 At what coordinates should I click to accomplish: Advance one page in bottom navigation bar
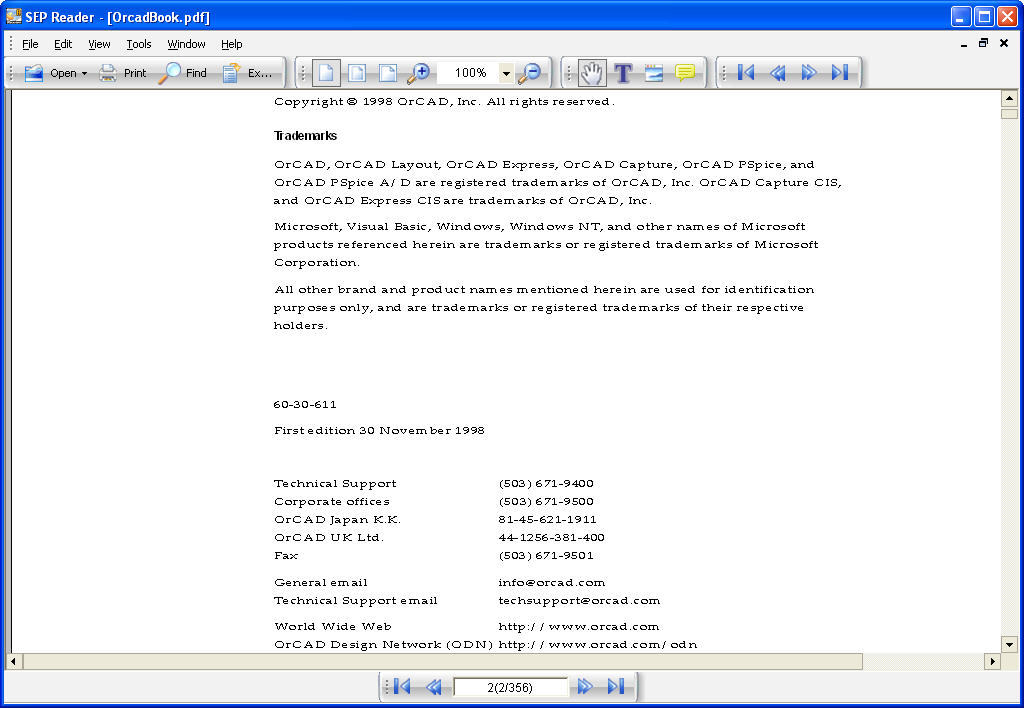(585, 686)
